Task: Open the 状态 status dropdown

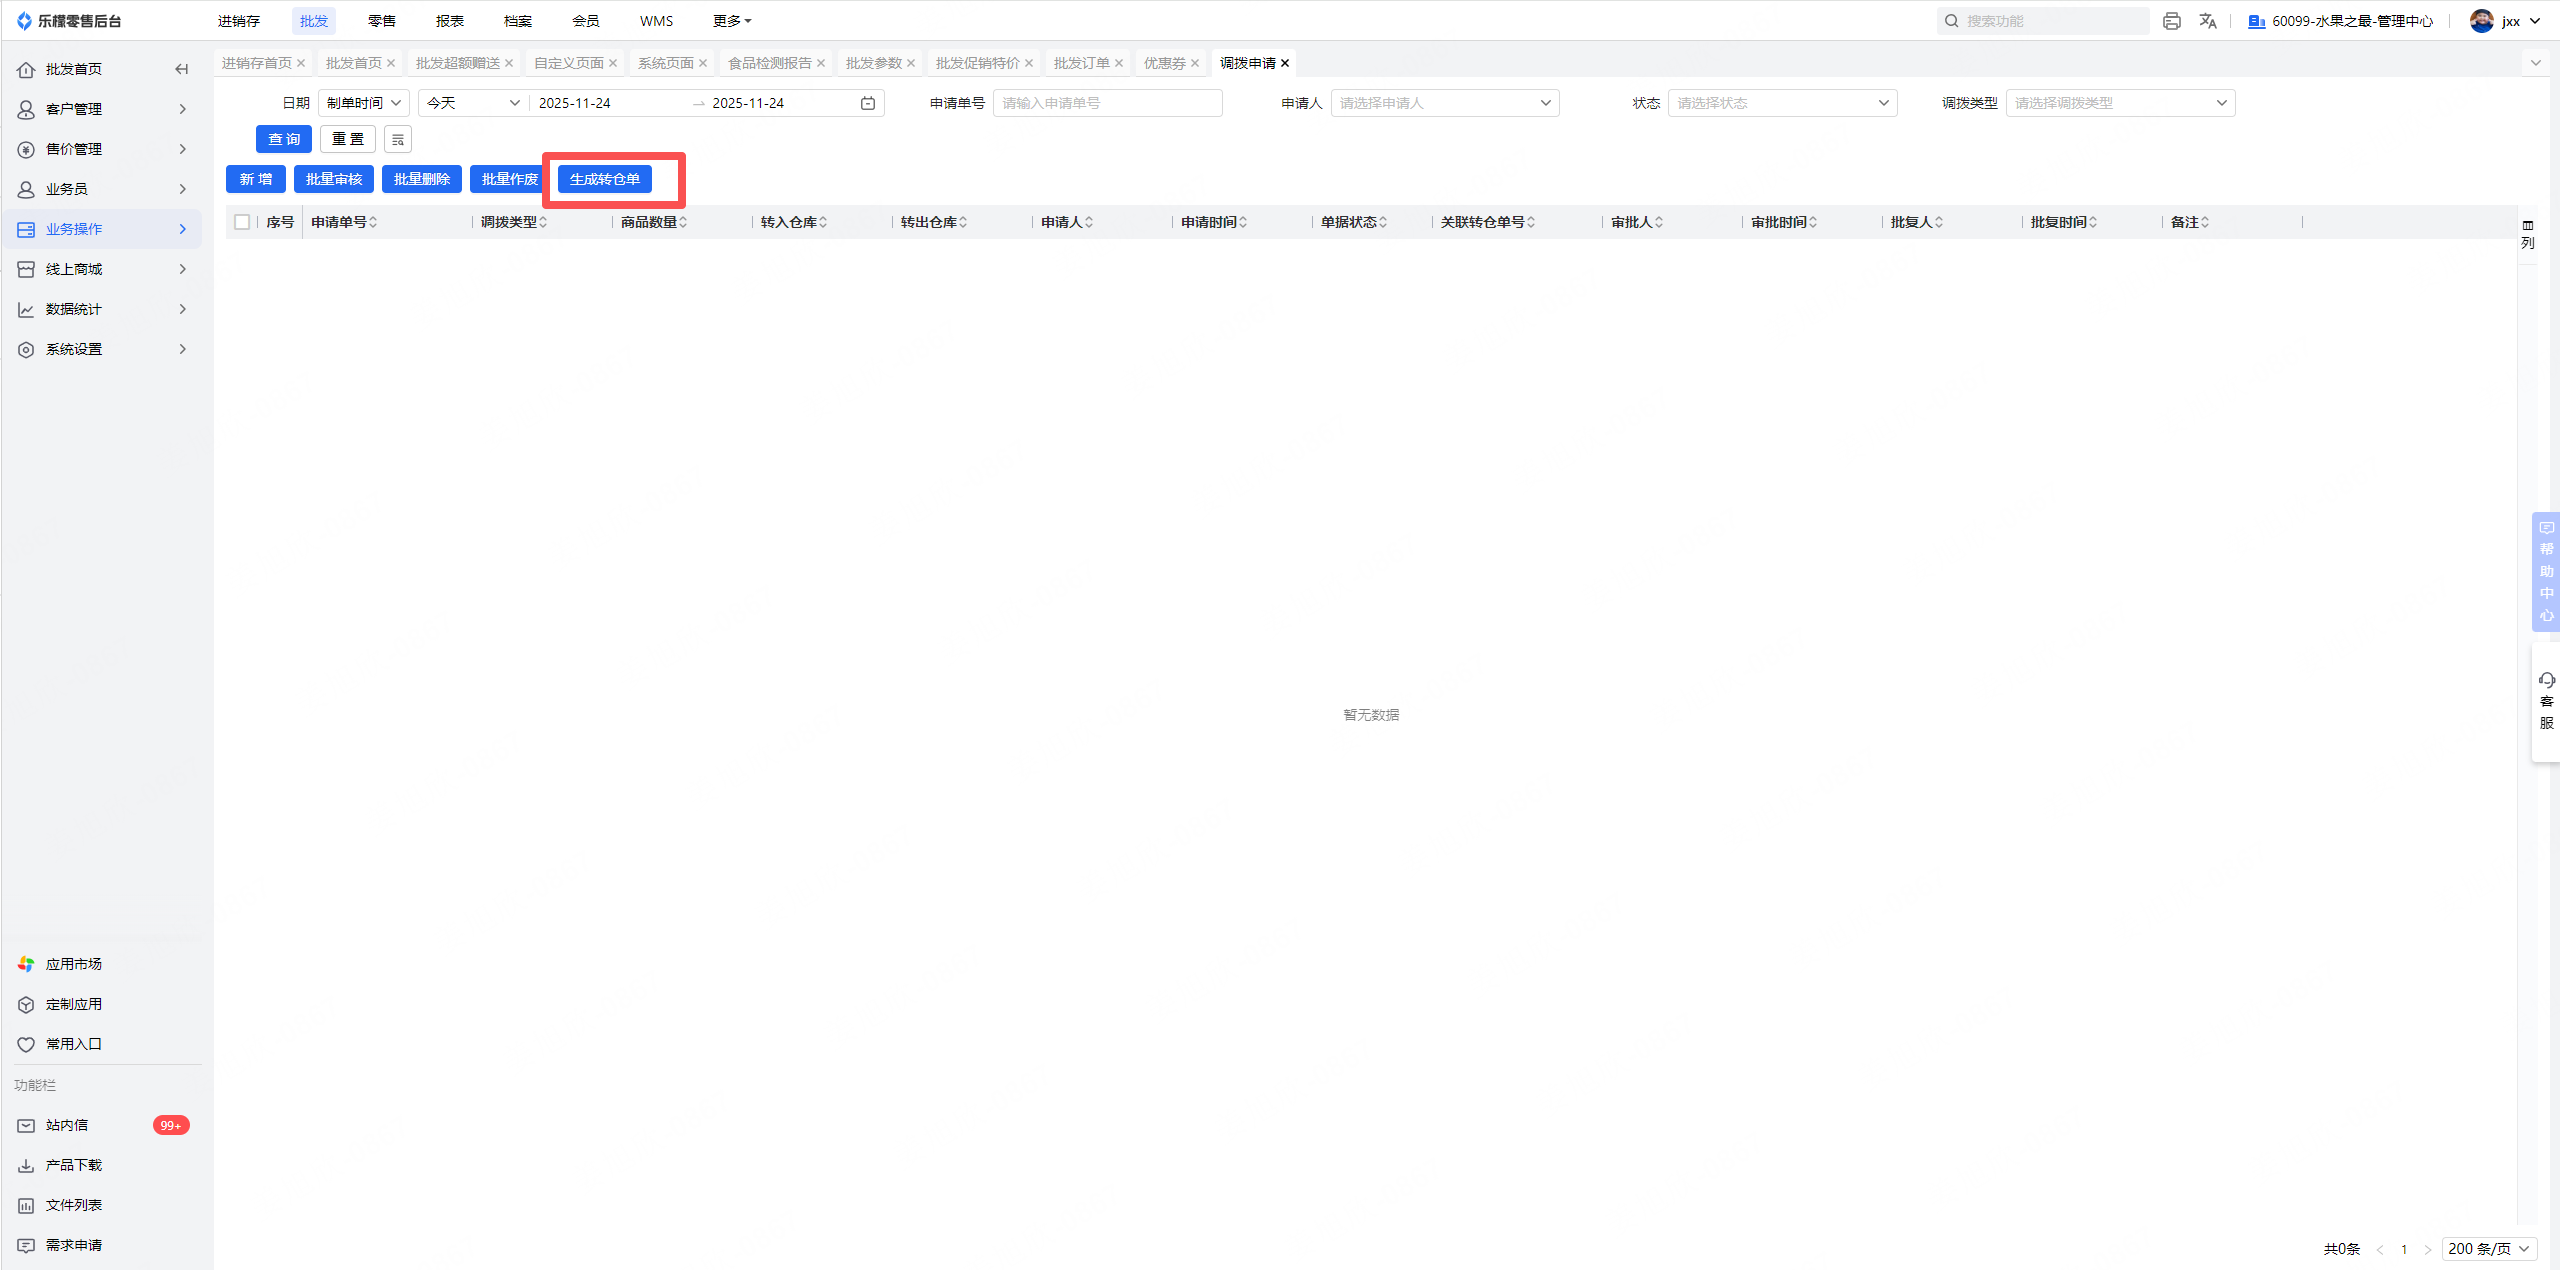Action: tap(1782, 103)
